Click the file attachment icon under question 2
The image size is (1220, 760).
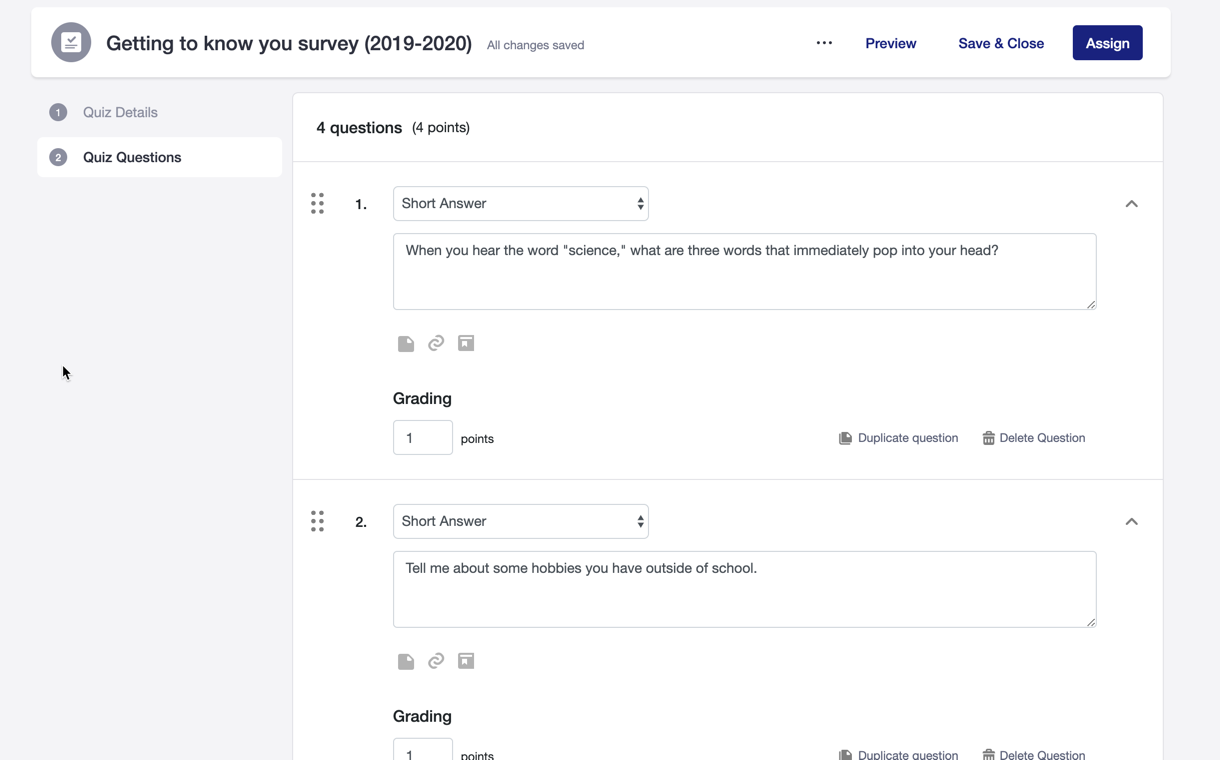tap(406, 662)
